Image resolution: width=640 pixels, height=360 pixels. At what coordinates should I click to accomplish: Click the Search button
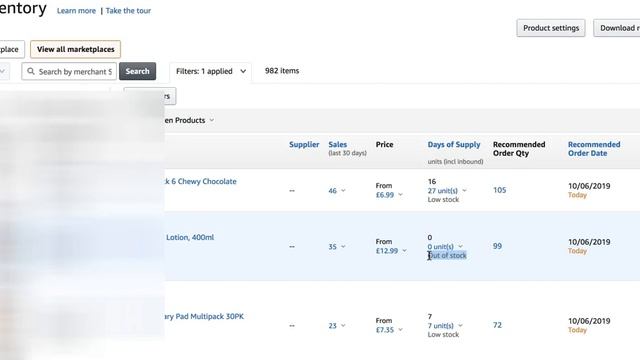click(138, 71)
